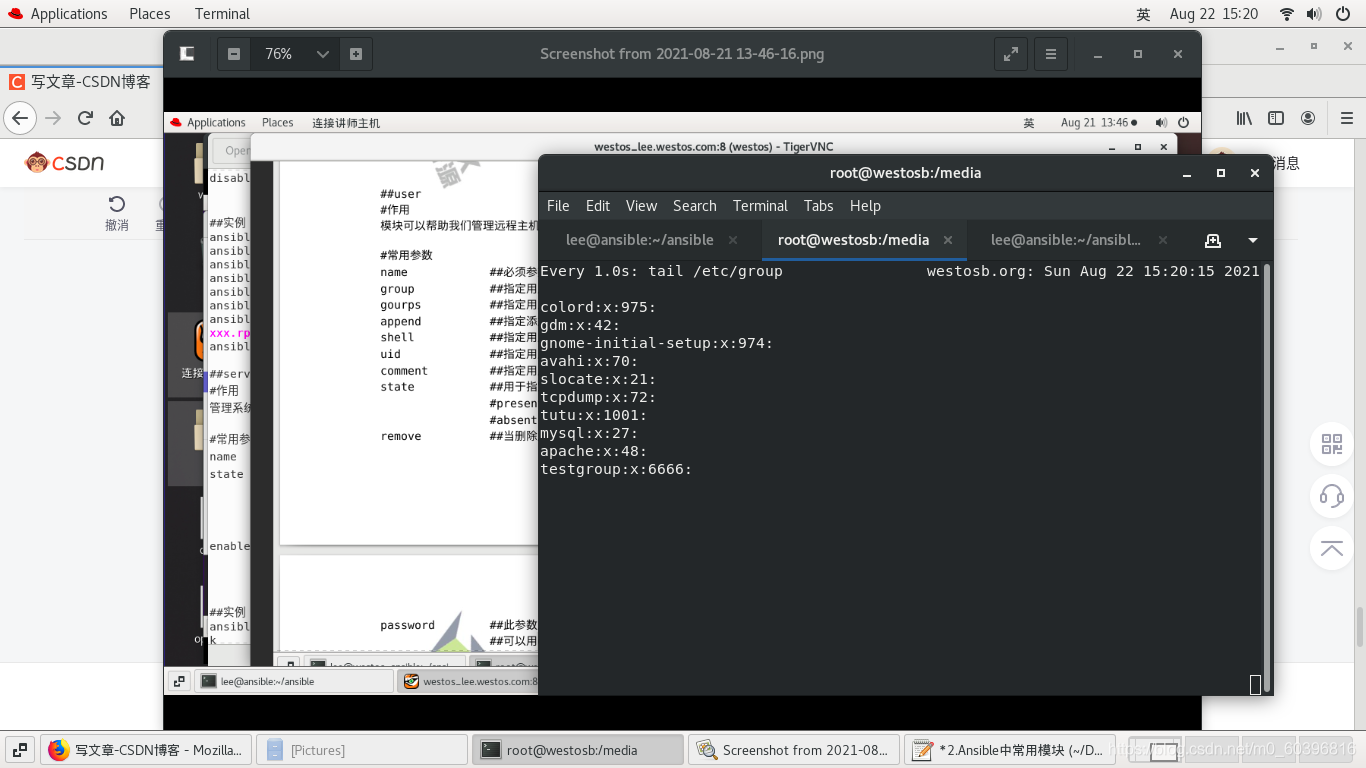Screen dimensions: 1366x768
Task: Click the Every 1.0s: tail /etc/group header
Action: pos(661,271)
